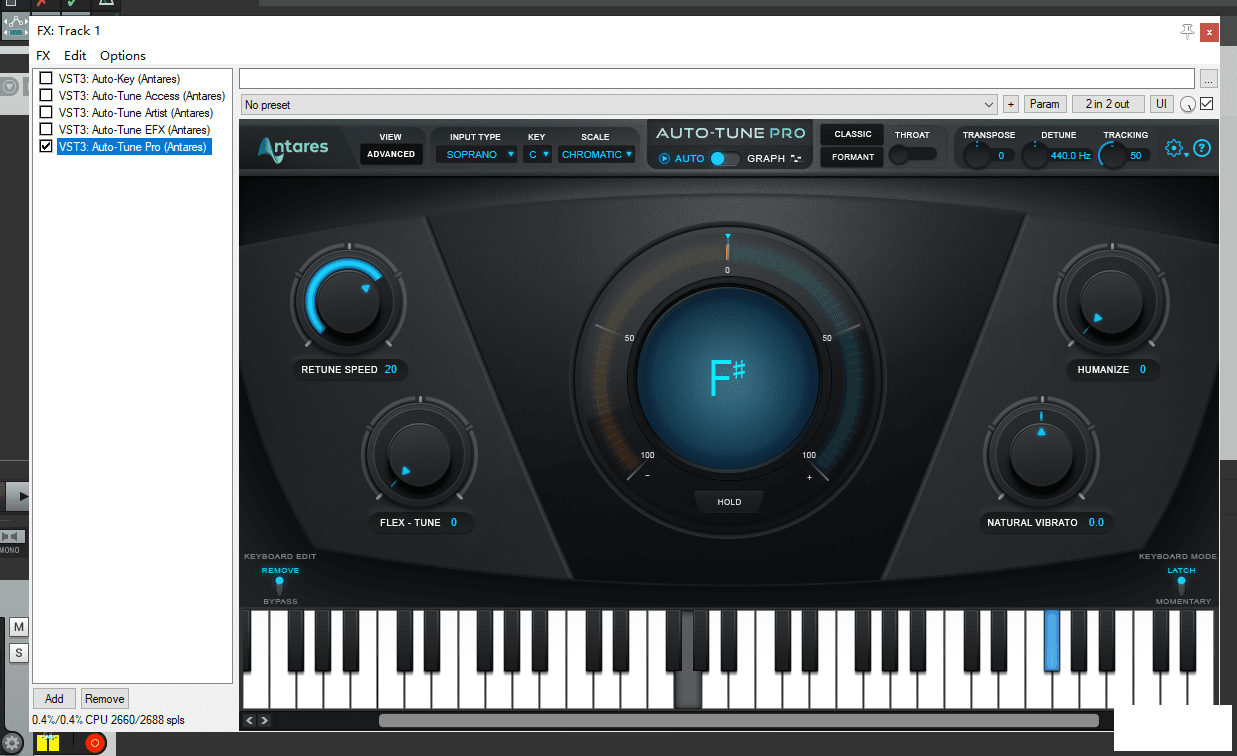Toggle Keyboard Edit Remove/Bypass switch
The image size is (1237, 756).
280,585
